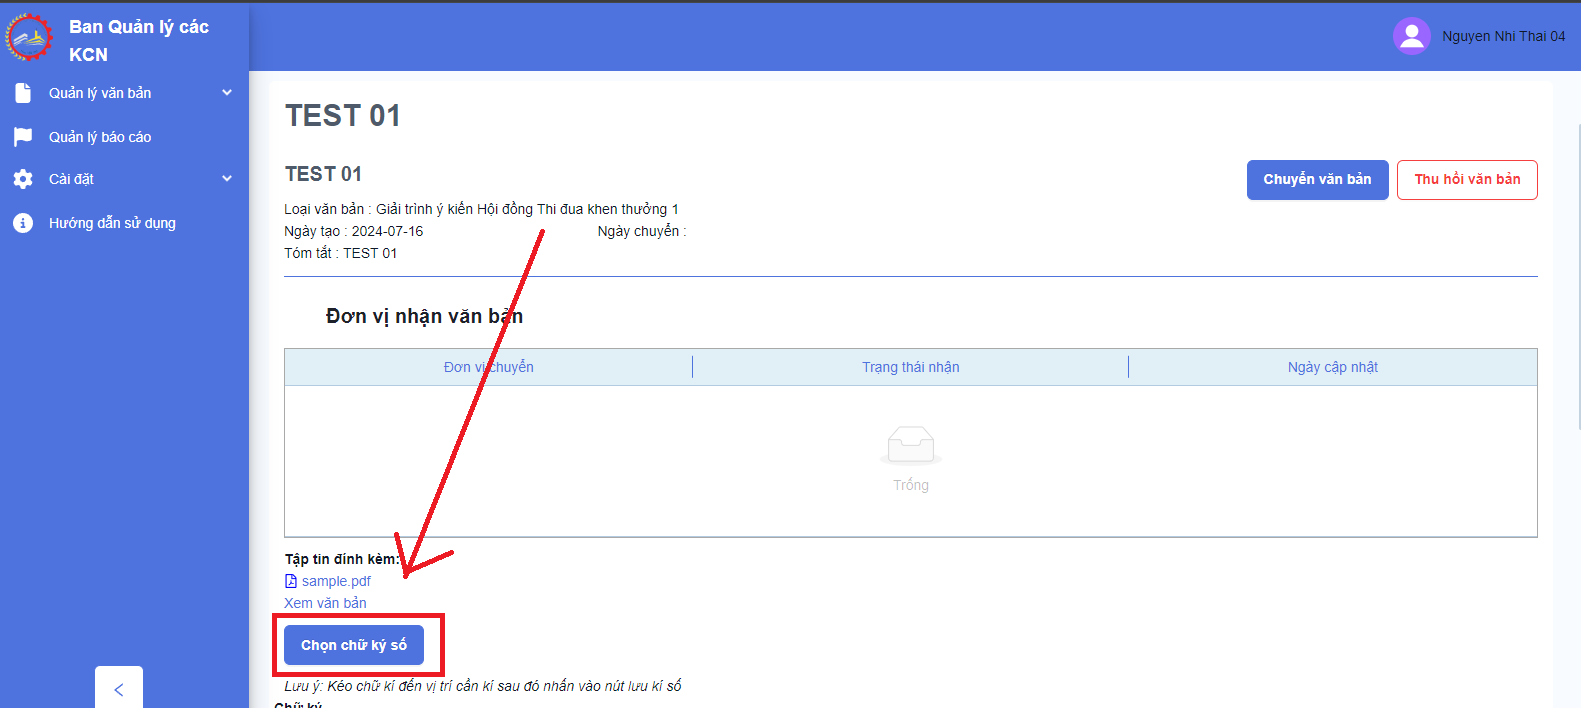The width and height of the screenshot is (1581, 708).
Task: Open the Hướng dẫn sử dụng menu item
Action: click(124, 223)
